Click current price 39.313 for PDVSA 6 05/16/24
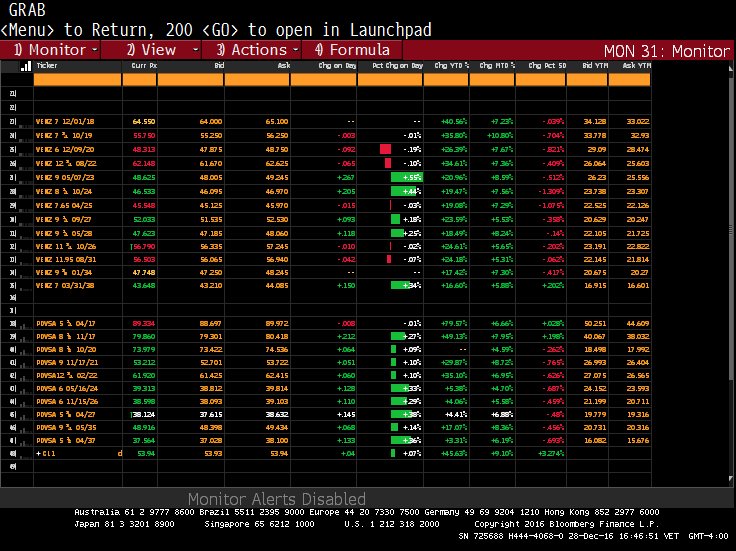Viewport: 736px width, 551px height. click(144, 389)
